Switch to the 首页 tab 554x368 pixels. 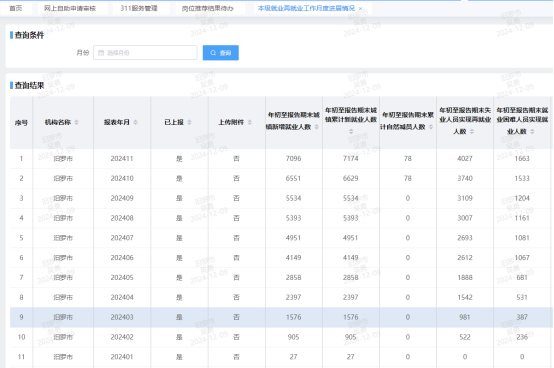(x=16, y=8)
